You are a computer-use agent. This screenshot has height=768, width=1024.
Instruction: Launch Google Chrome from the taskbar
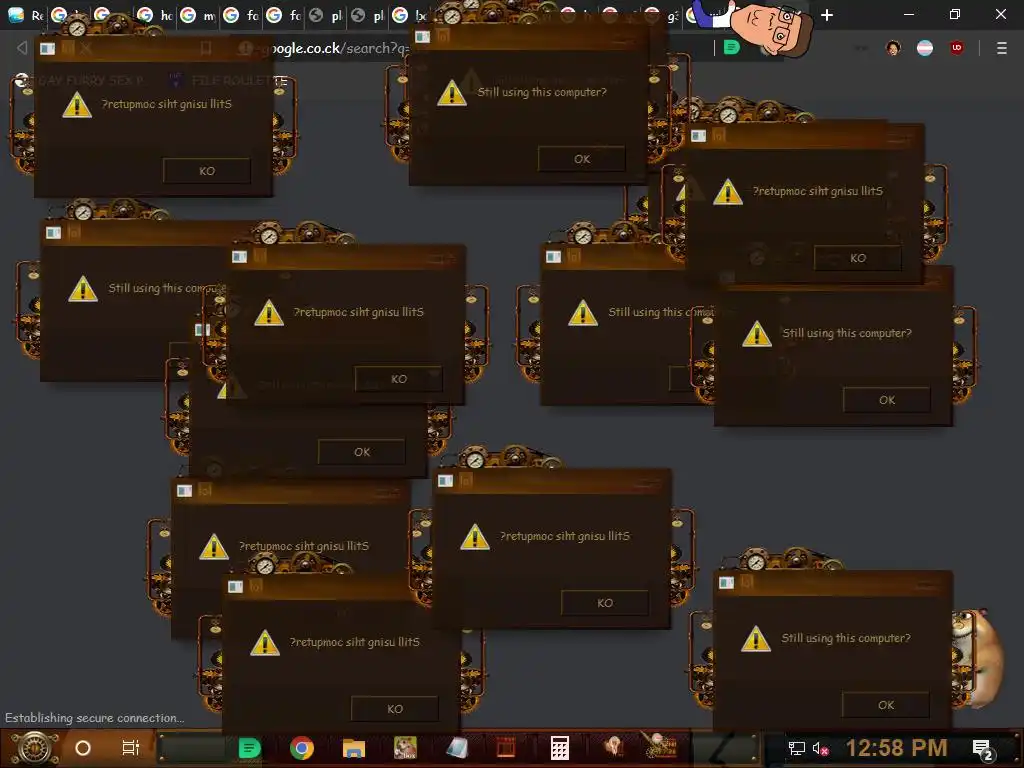pyautogui.click(x=302, y=748)
